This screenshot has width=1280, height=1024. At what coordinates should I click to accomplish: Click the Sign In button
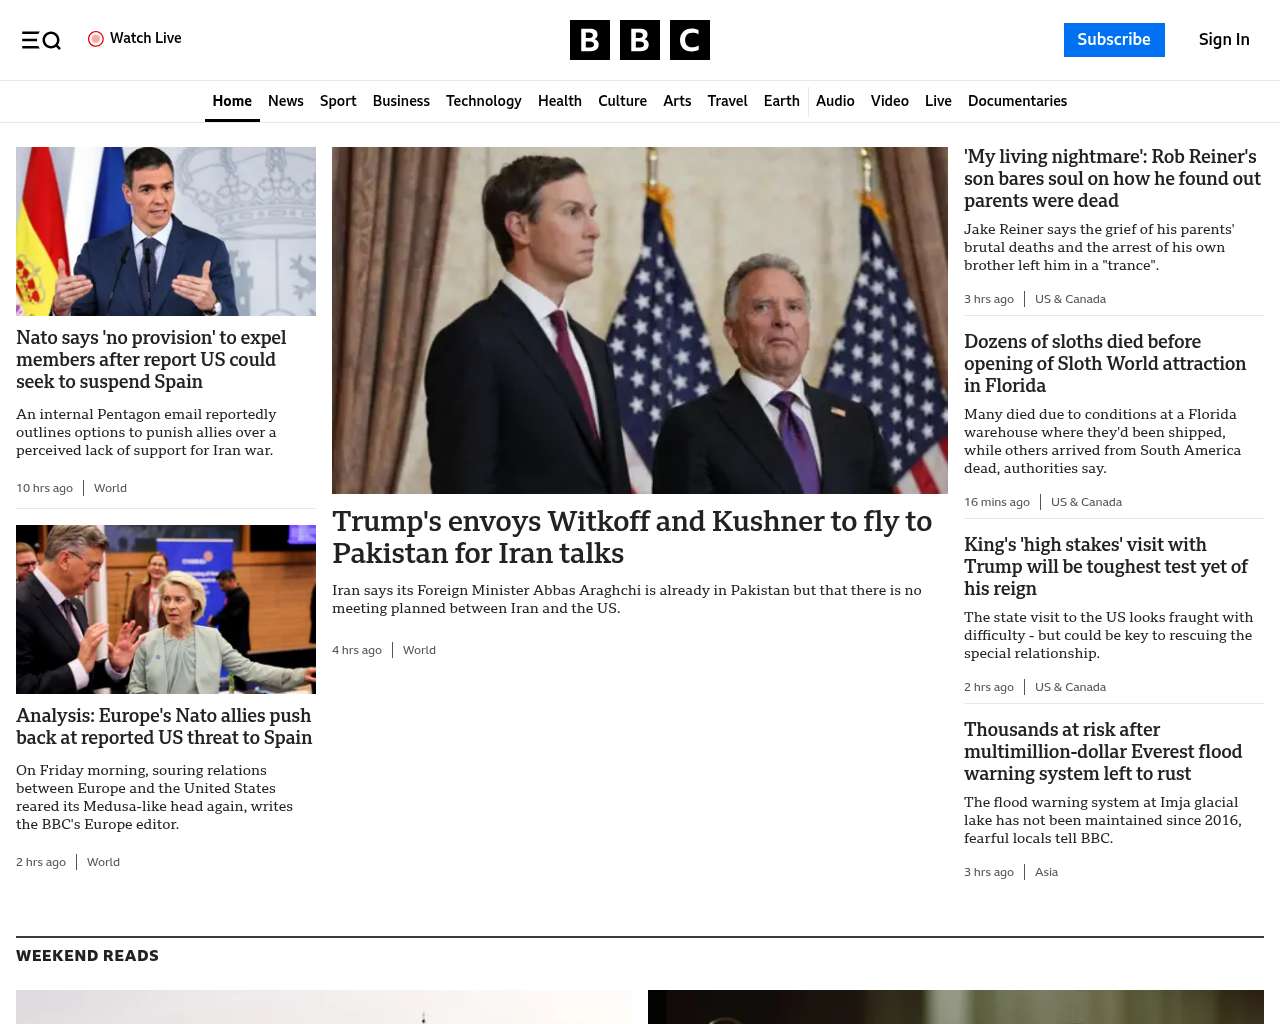[1224, 40]
